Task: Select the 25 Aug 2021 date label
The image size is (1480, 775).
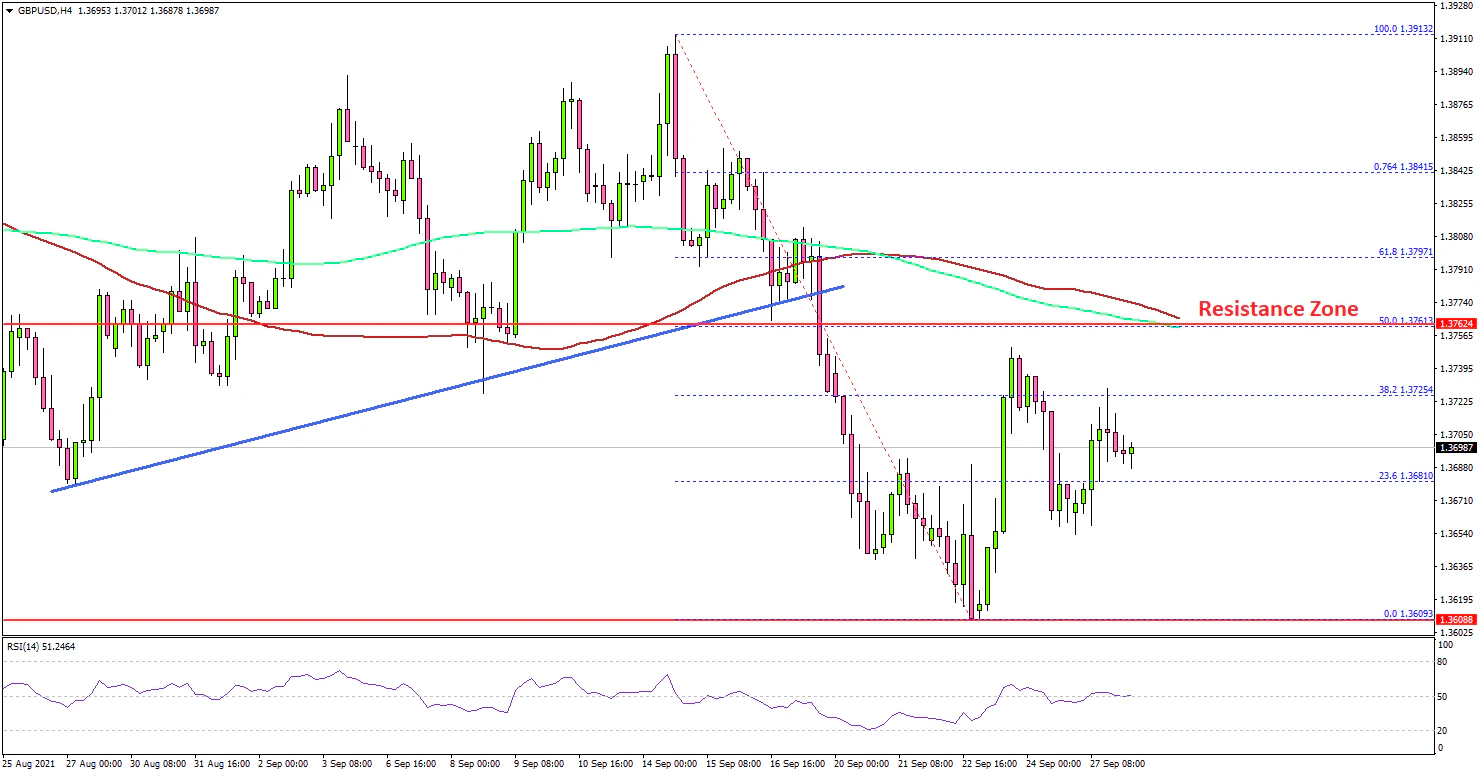Action: (30, 764)
